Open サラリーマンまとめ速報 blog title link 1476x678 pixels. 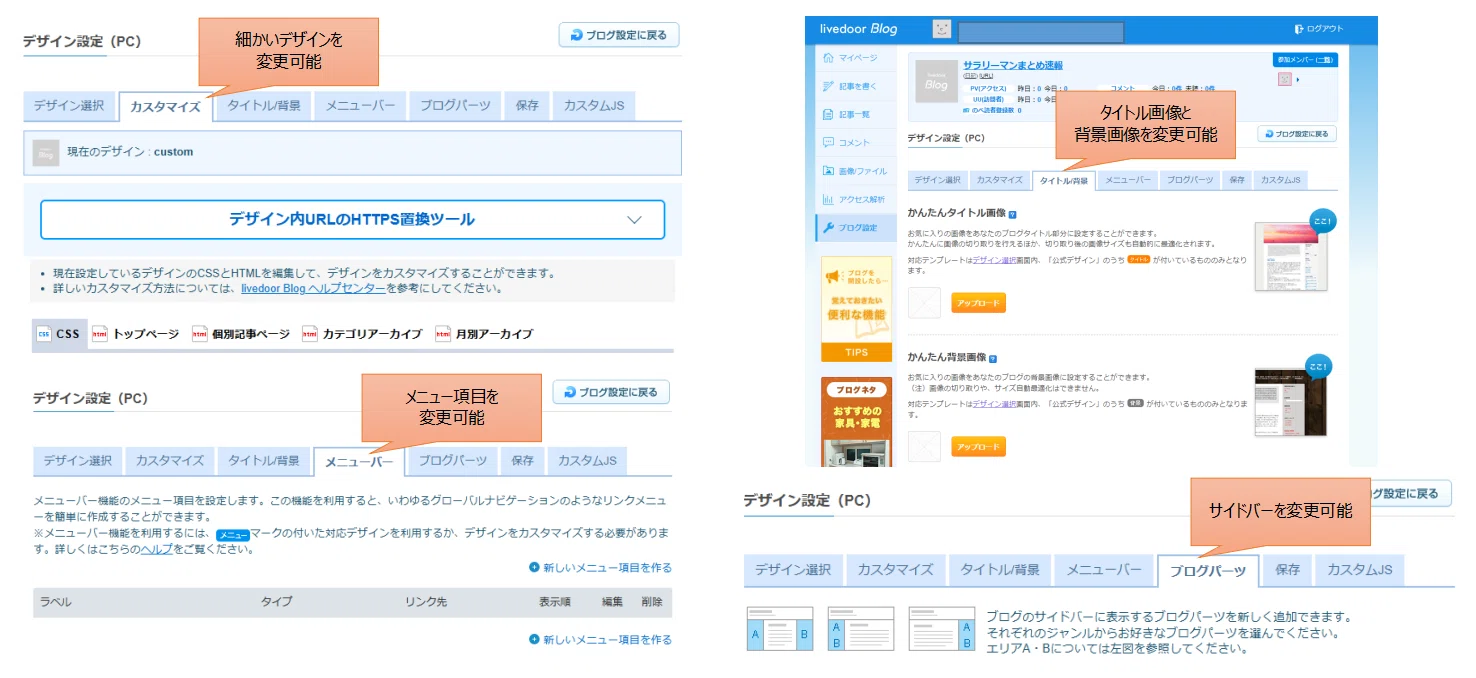pos(1012,65)
